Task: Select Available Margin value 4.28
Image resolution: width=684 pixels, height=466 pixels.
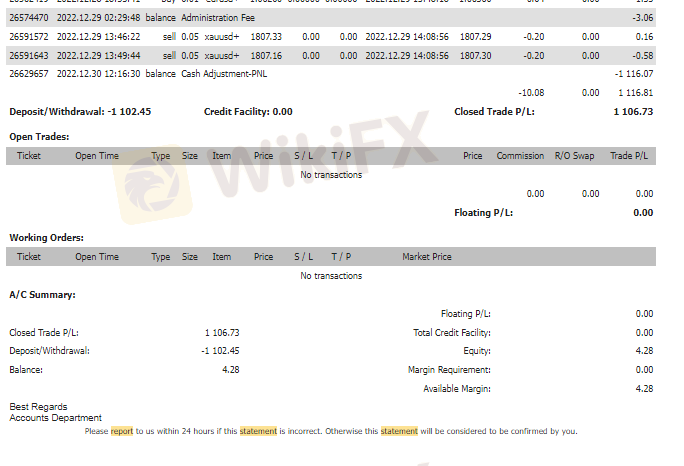Action: coord(644,388)
